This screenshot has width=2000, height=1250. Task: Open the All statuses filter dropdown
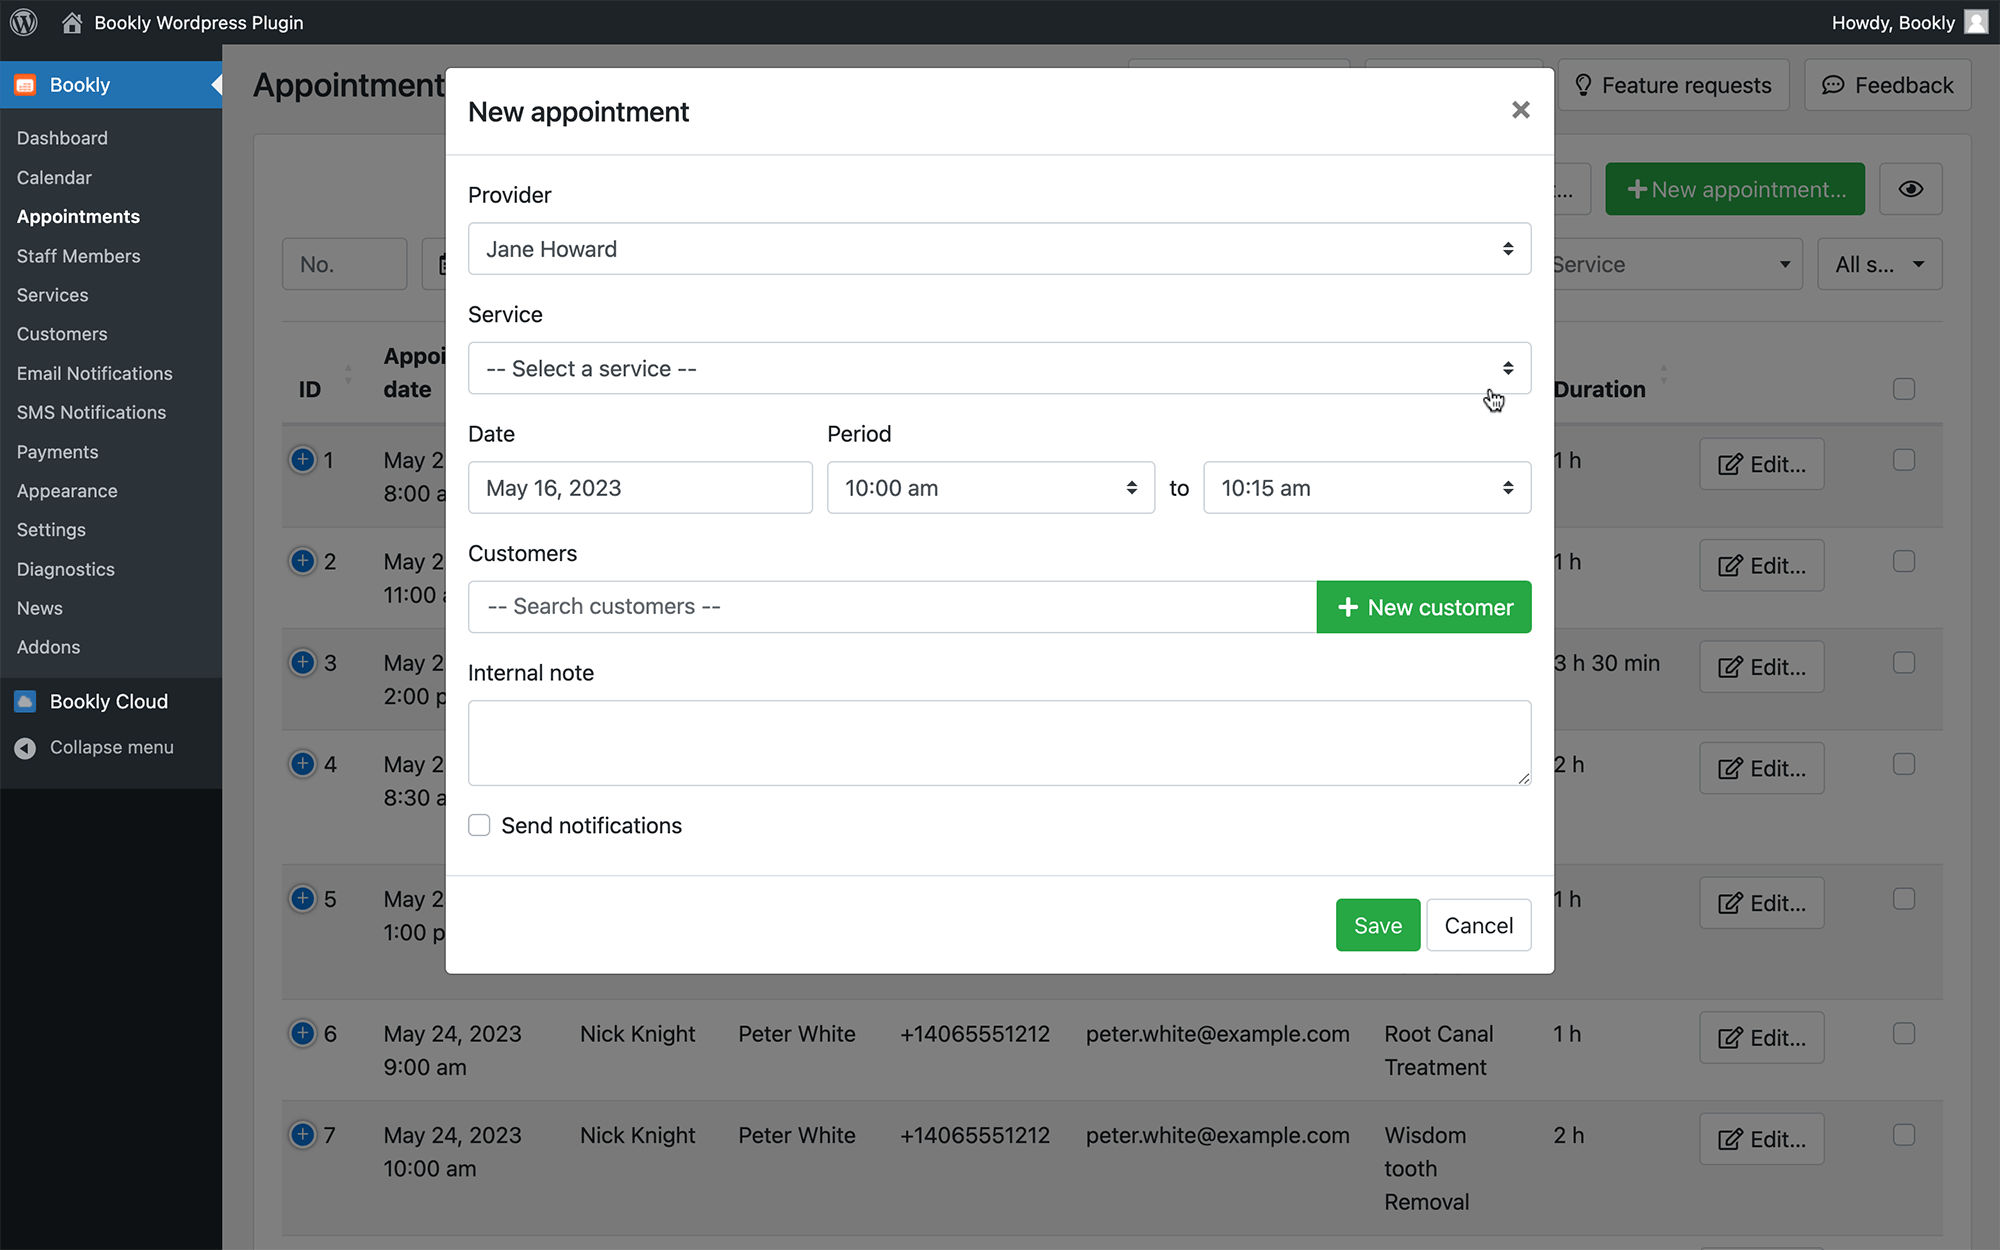(1880, 264)
